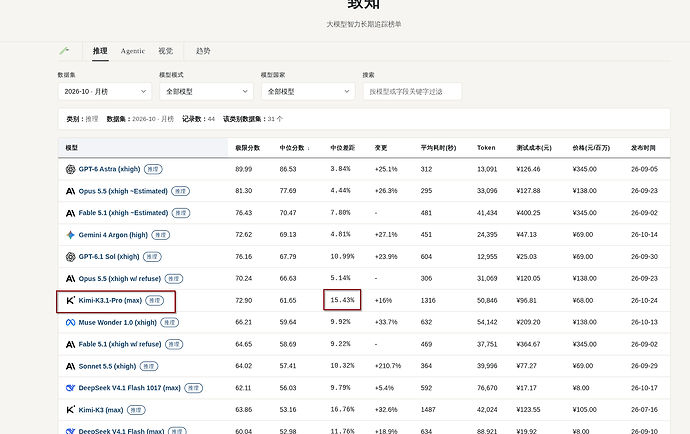690x434 pixels.
Task: Switch to the Agentic tab
Action: 133,51
